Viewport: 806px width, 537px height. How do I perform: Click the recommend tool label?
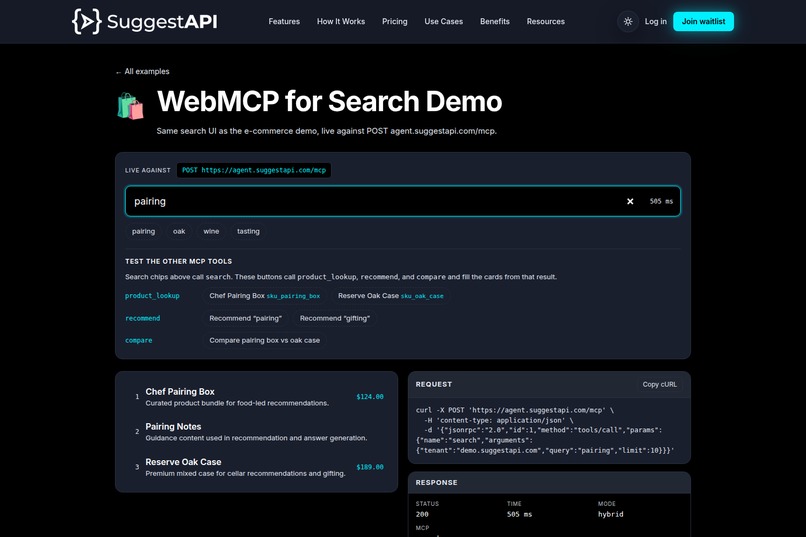pos(142,319)
